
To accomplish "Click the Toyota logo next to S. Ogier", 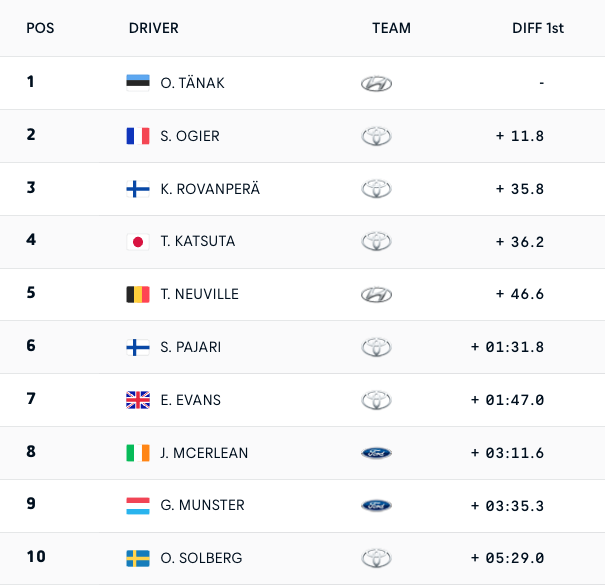I will pyautogui.click(x=376, y=136).
